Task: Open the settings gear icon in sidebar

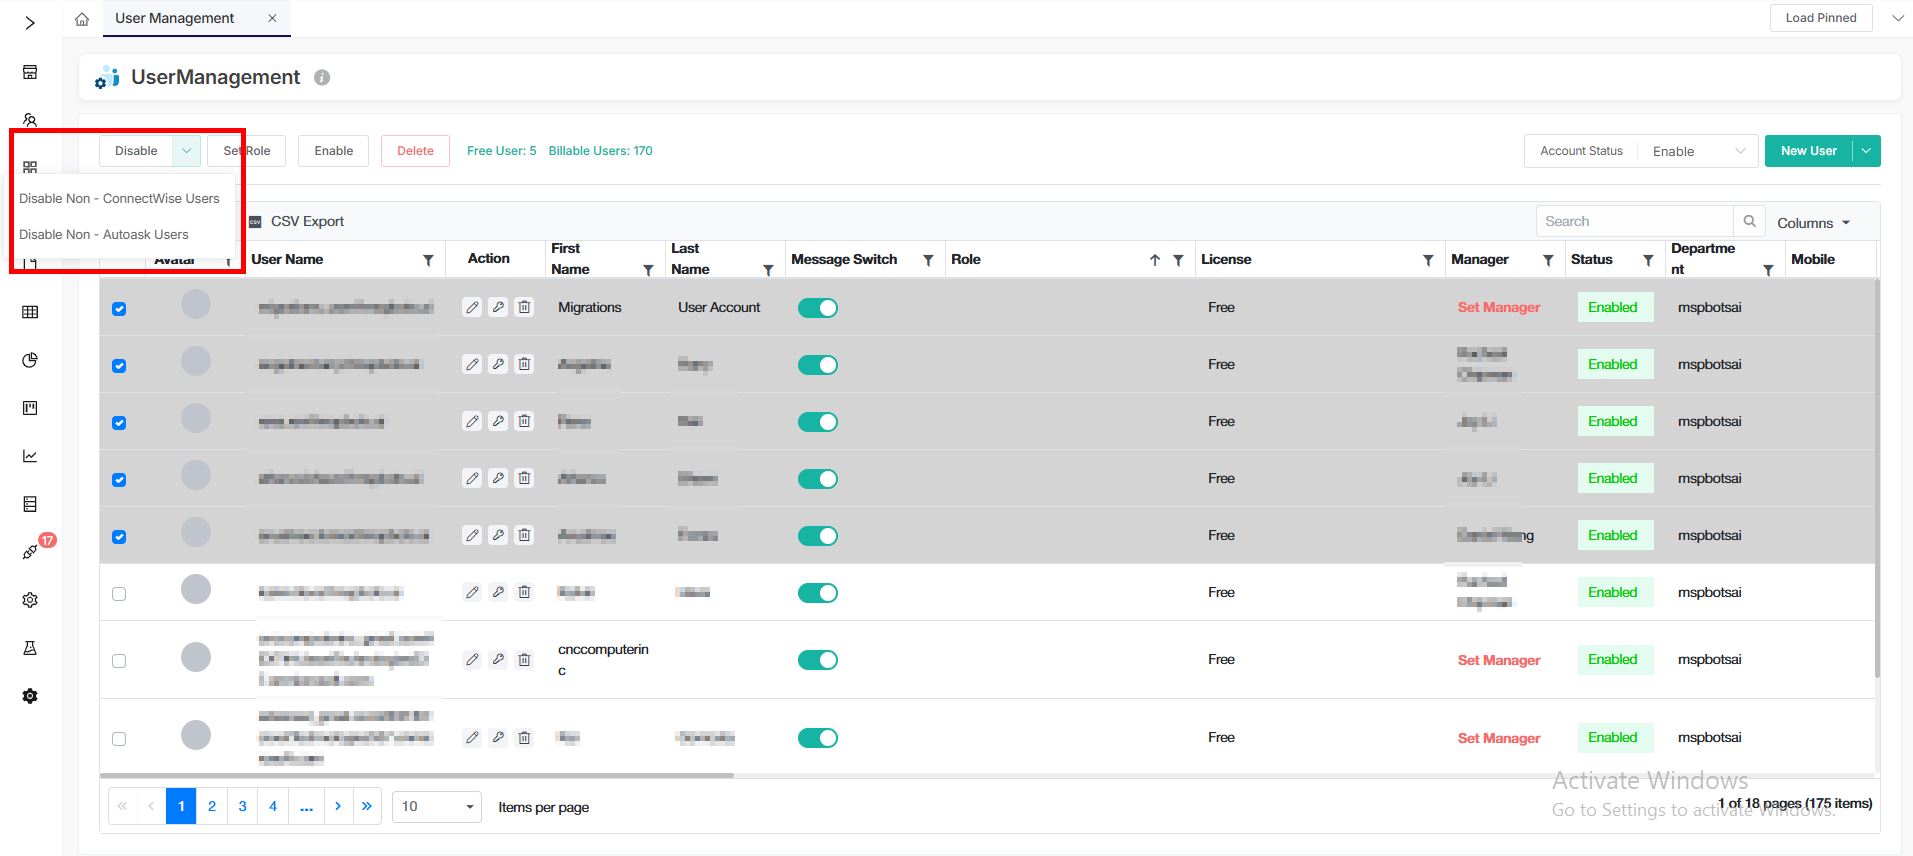Action: click(30, 600)
